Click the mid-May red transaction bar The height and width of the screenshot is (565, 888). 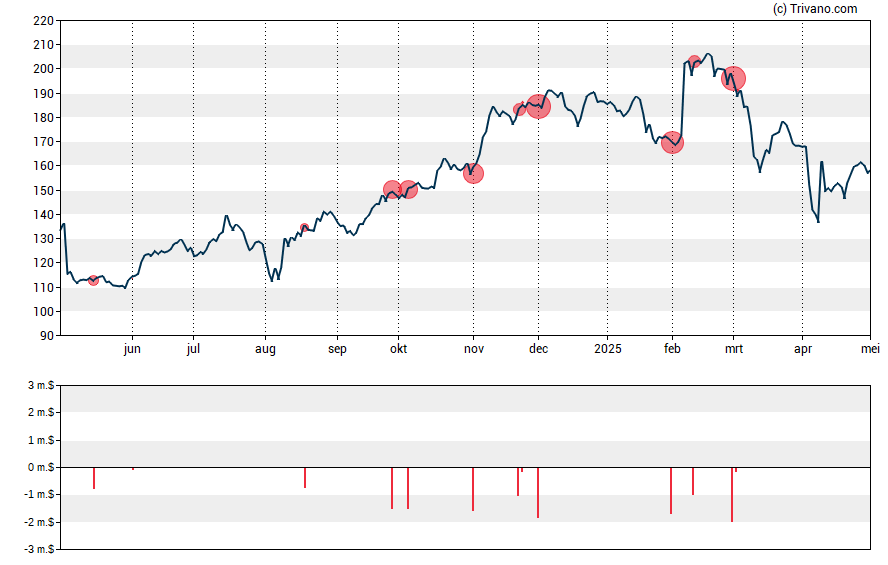[94, 478]
